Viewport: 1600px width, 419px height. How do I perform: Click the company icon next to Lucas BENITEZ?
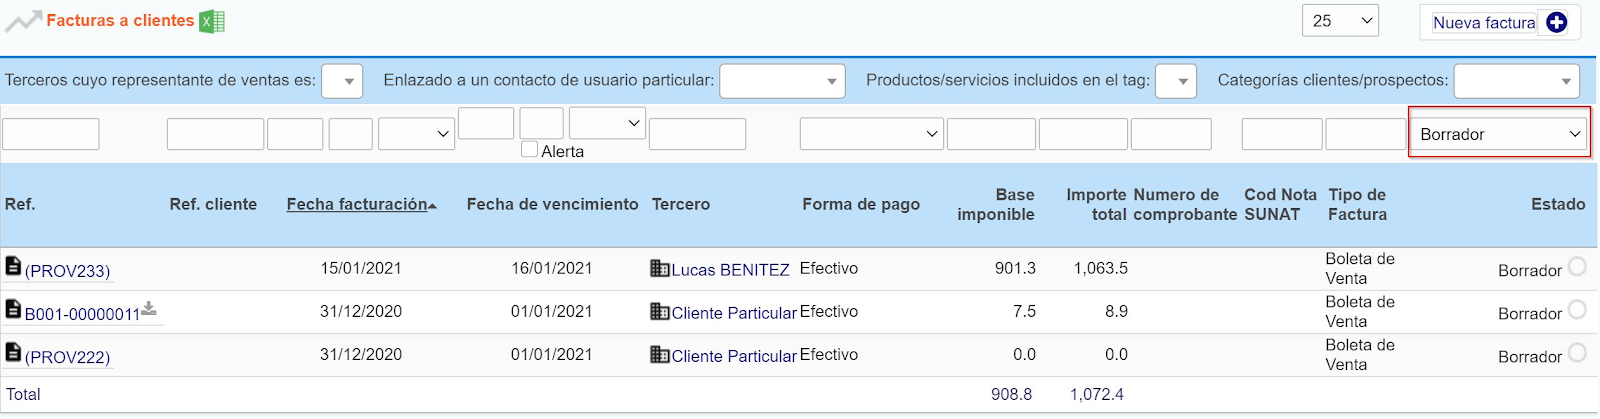tap(660, 268)
